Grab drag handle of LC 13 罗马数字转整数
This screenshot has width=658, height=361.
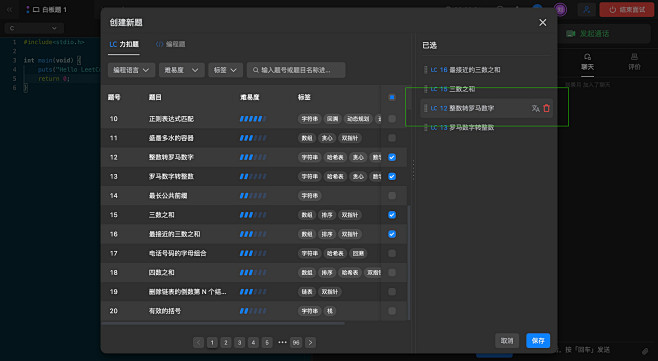(x=426, y=128)
